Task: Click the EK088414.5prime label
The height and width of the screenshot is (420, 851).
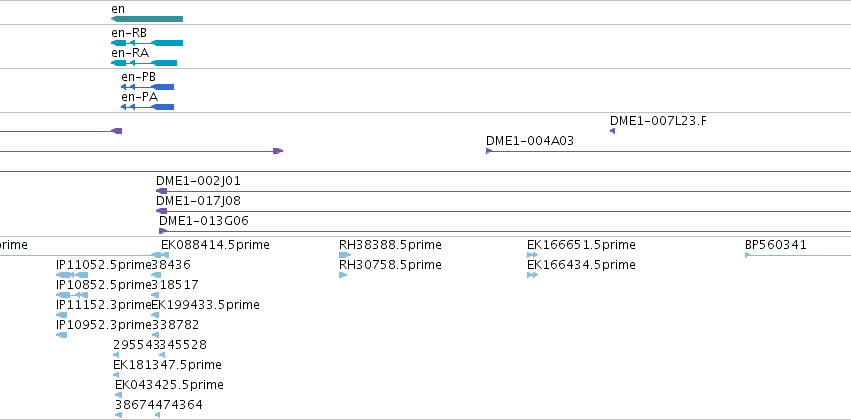Action: coord(215,245)
